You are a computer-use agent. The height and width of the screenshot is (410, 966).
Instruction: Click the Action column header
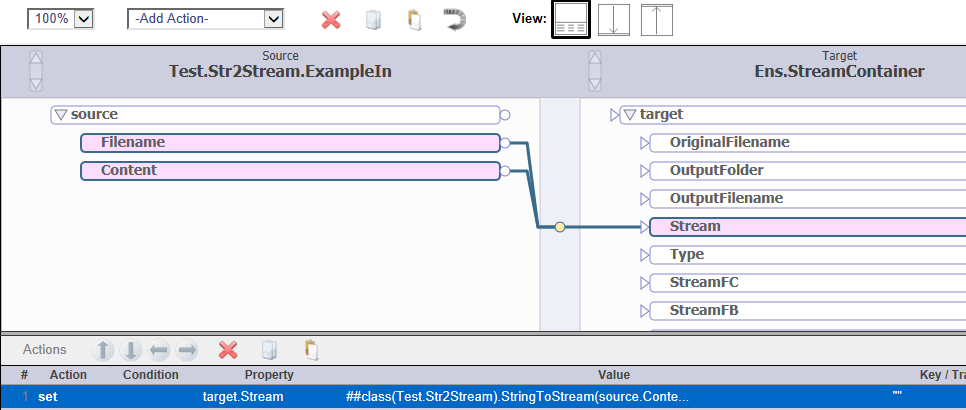tap(68, 375)
